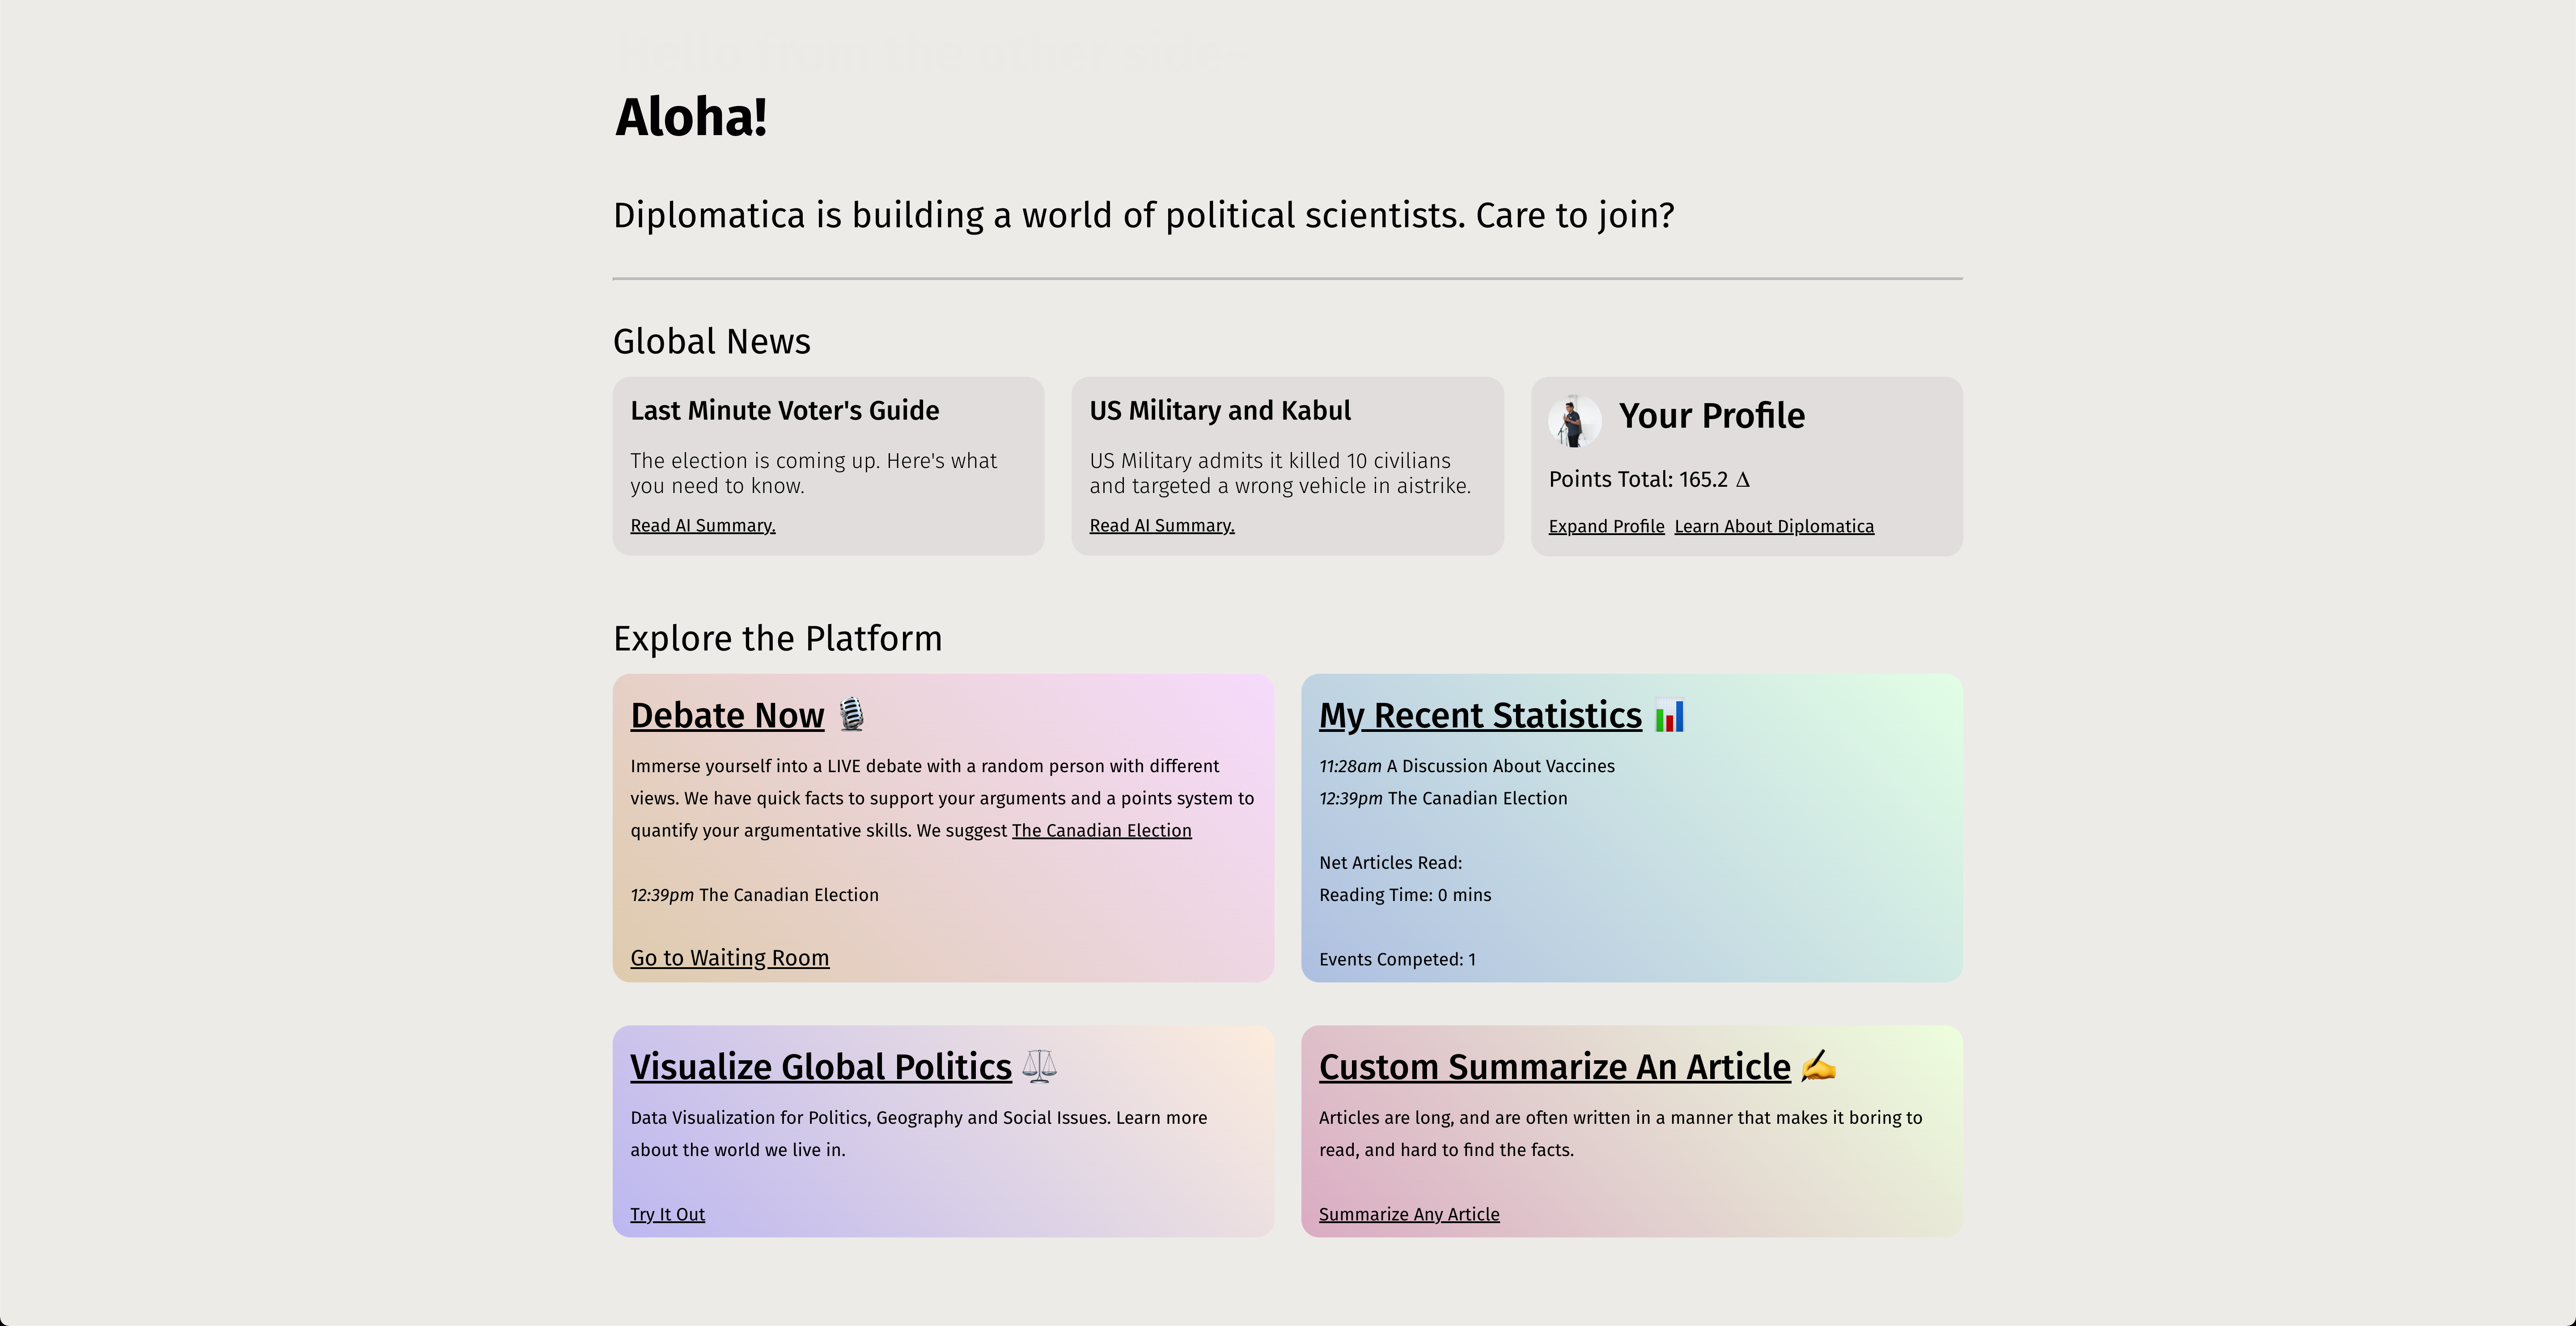Open My Recent Statistics heading link
Screen dimensions: 2576x1326
click(x=1480, y=716)
